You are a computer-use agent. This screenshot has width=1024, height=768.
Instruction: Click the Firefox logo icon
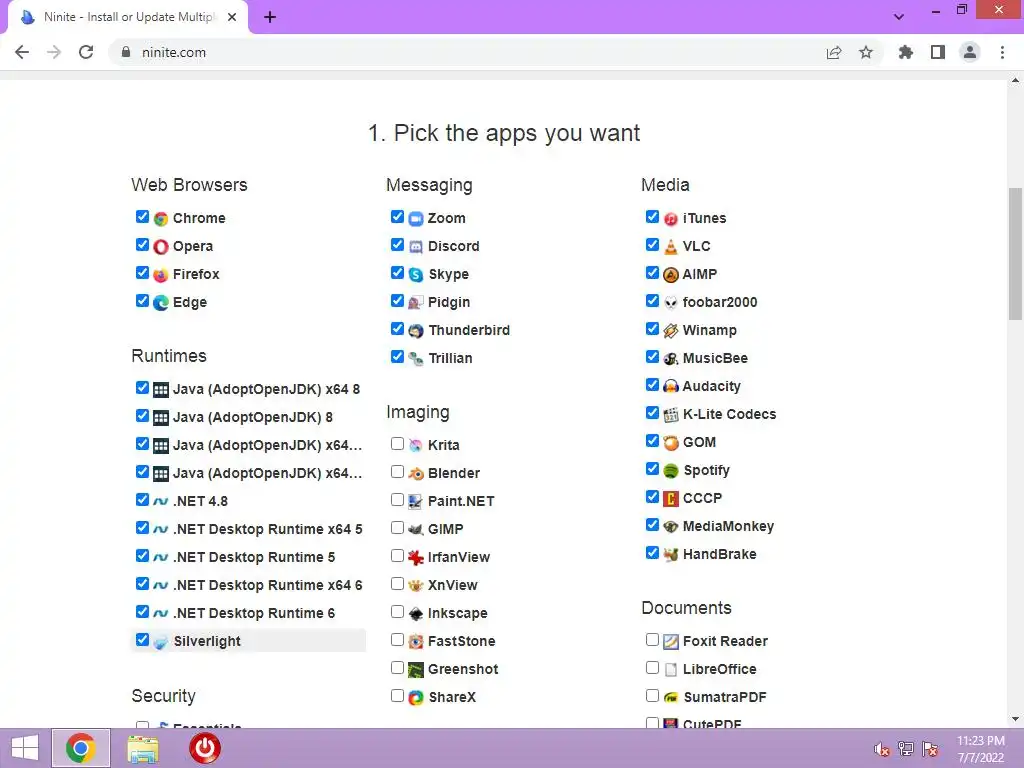[161, 274]
